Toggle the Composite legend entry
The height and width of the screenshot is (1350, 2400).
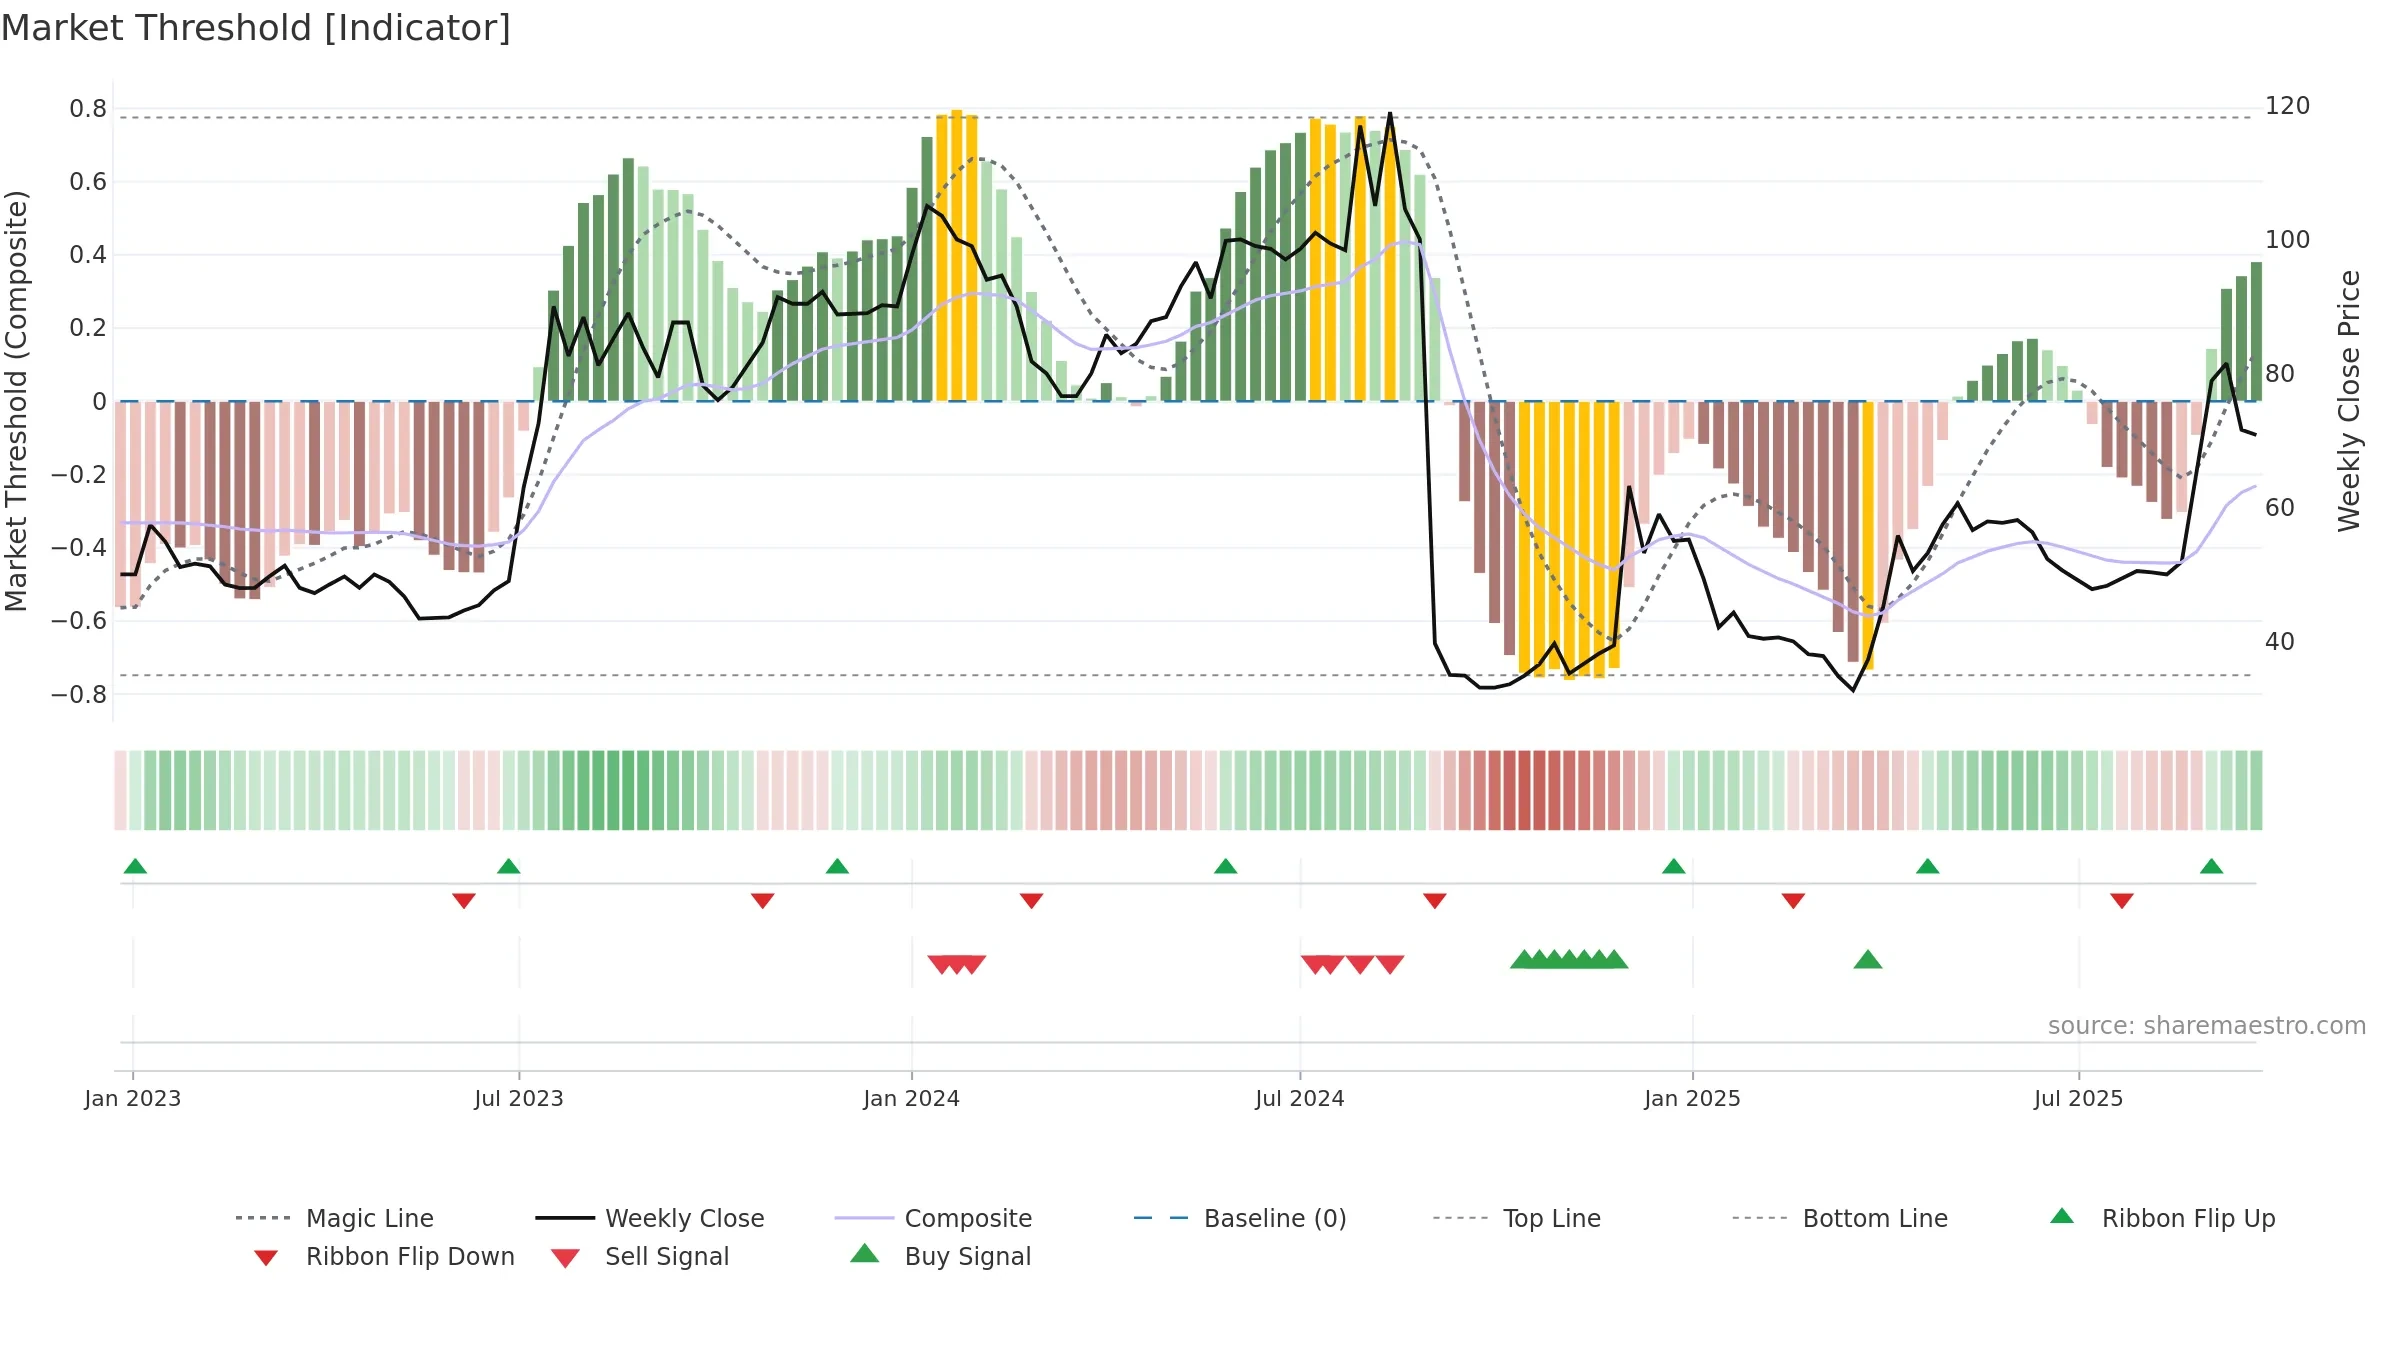(x=933, y=1218)
